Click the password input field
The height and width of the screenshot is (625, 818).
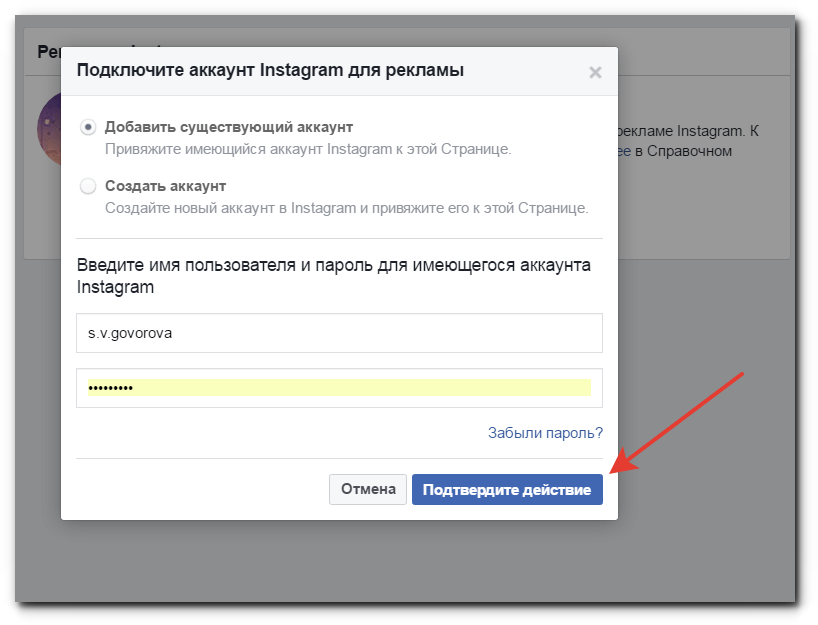[339, 388]
